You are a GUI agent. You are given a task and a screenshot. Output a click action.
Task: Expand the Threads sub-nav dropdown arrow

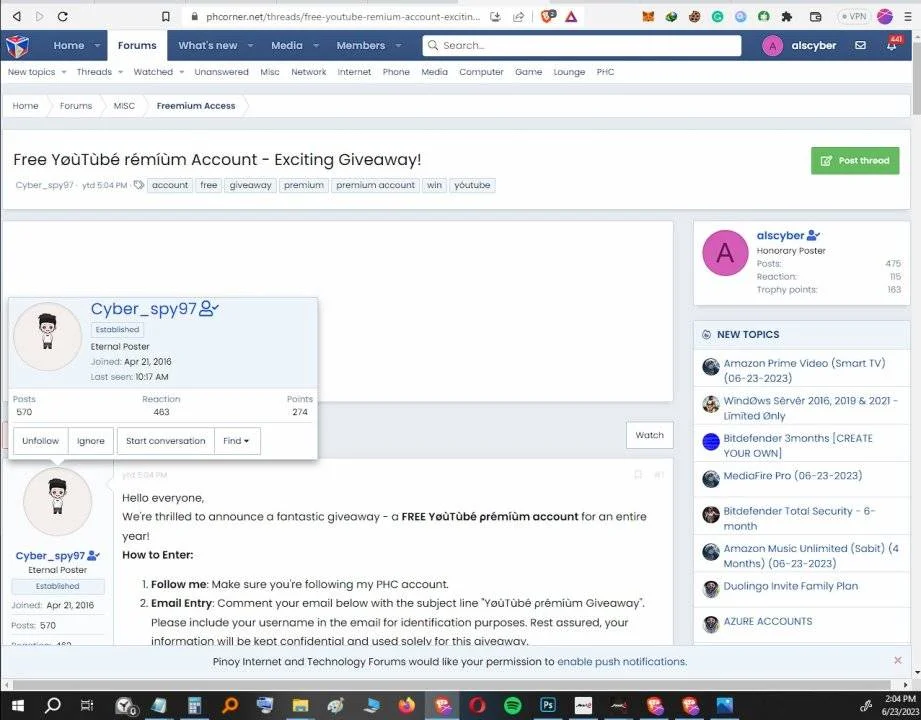pyautogui.click(x=120, y=72)
